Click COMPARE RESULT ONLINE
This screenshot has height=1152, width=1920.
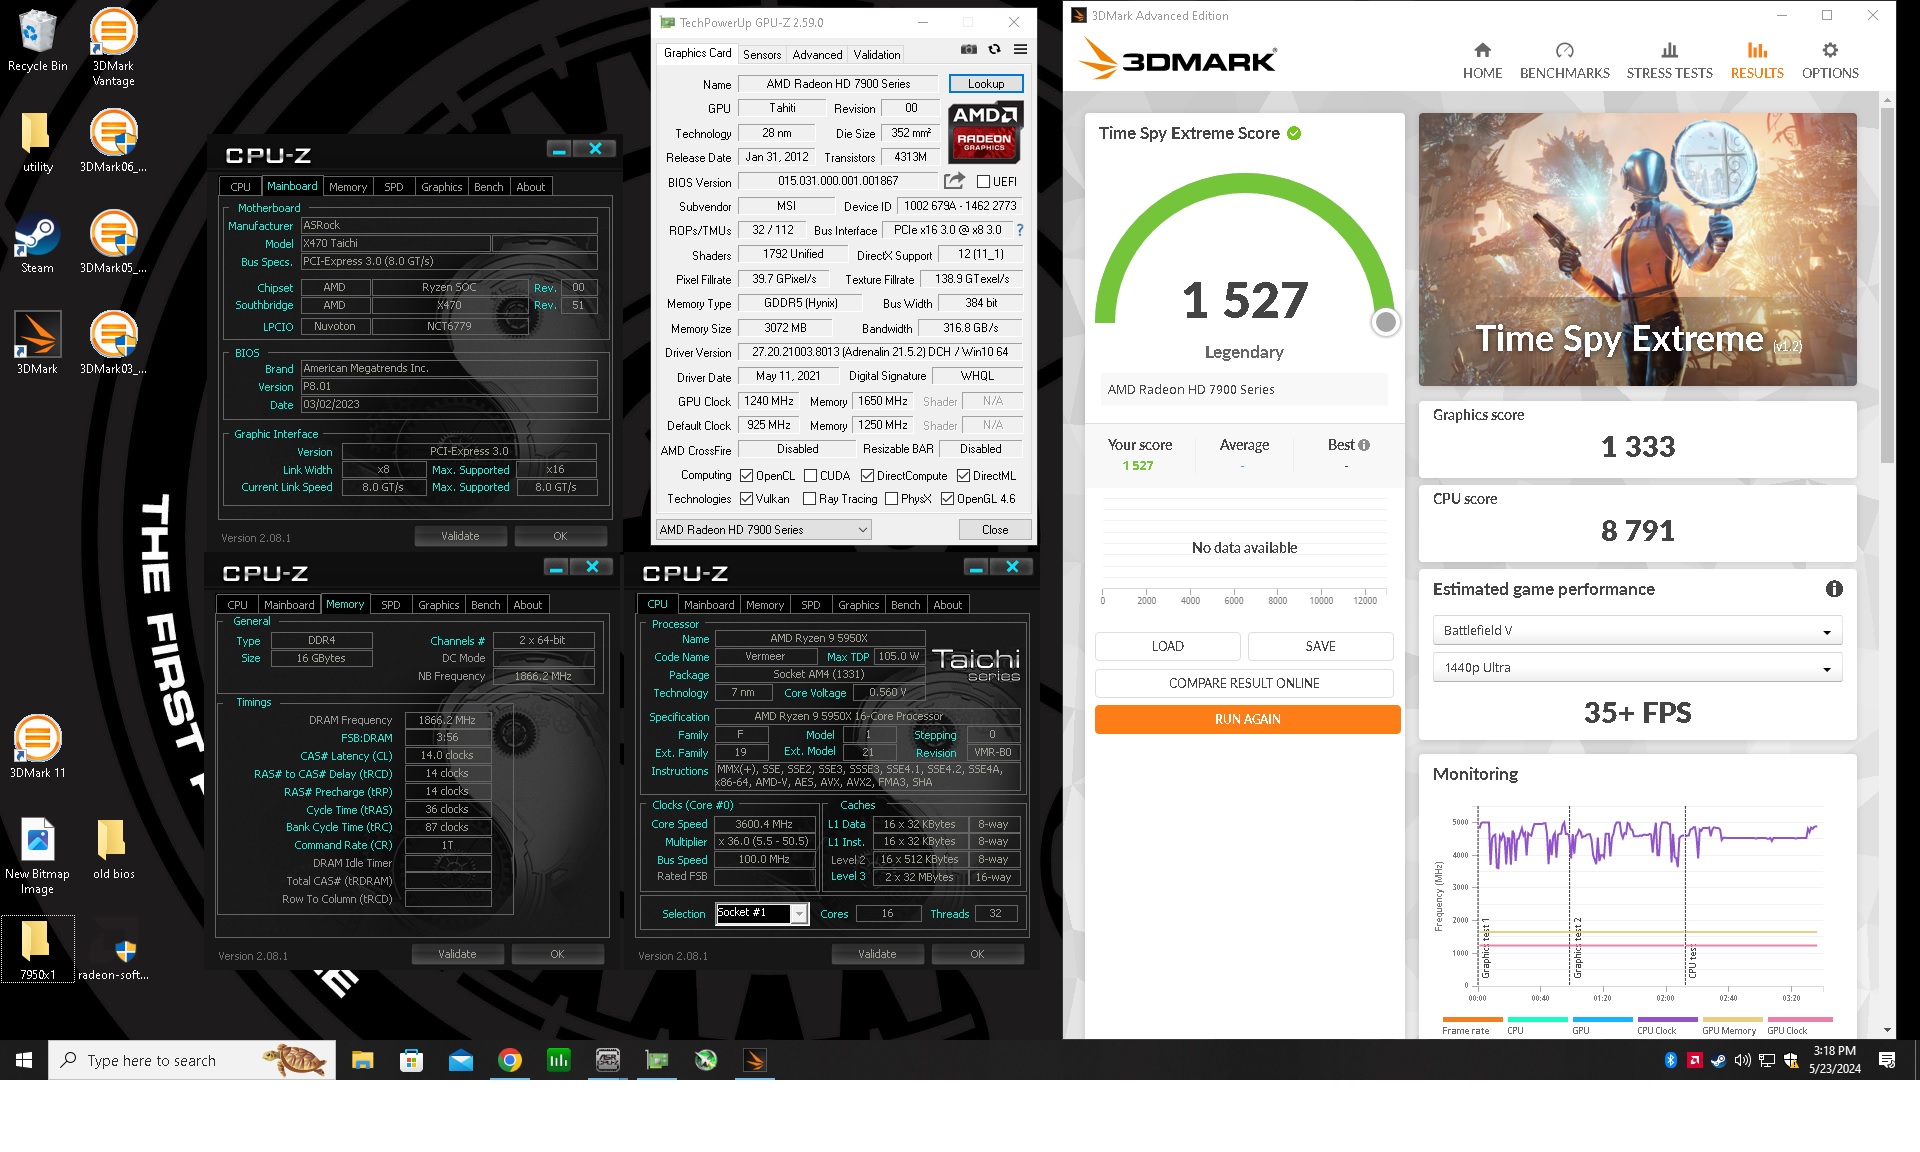(1244, 683)
